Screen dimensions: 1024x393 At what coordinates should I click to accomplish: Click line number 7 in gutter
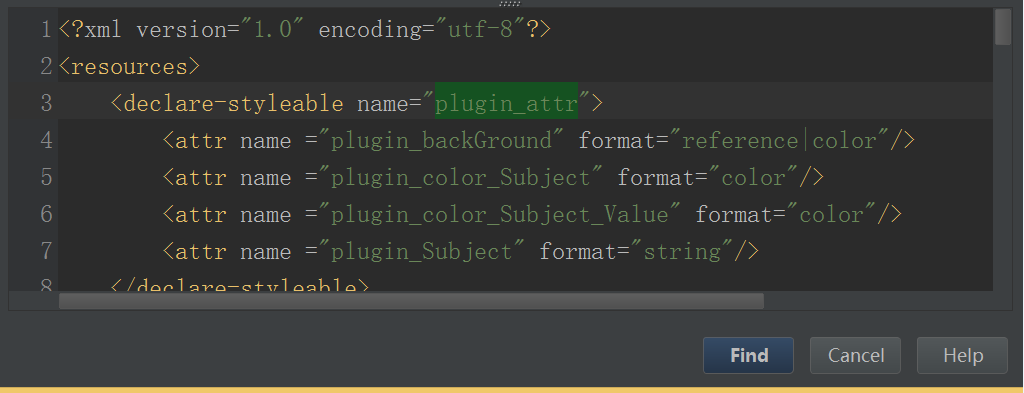(x=46, y=251)
